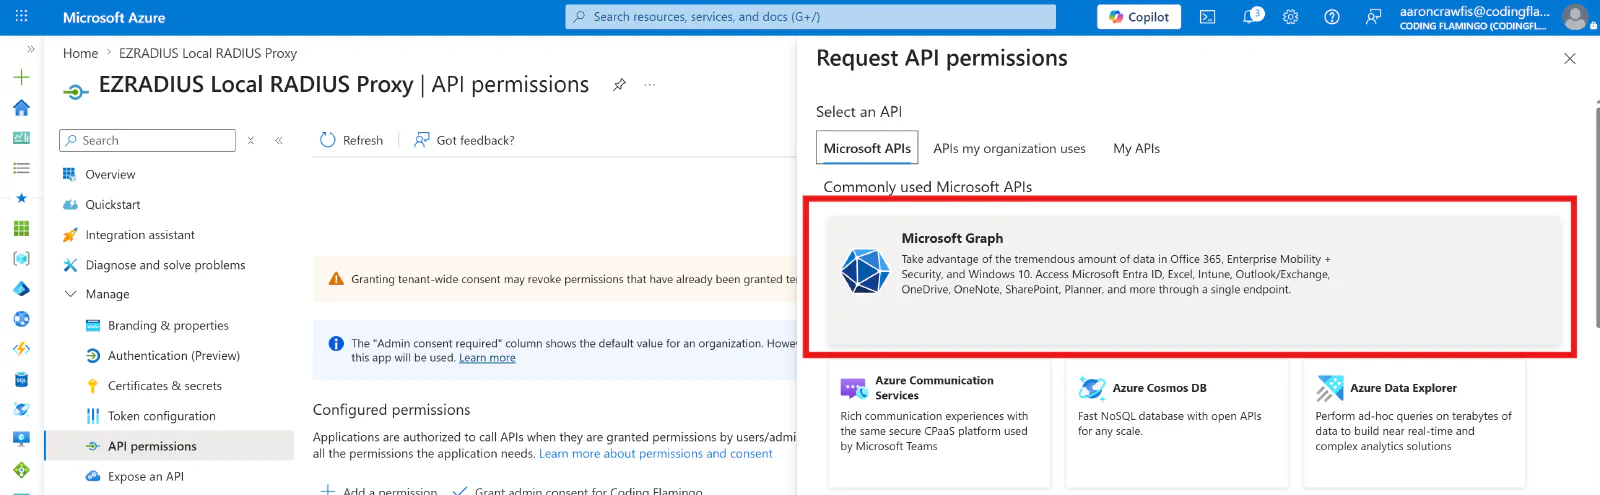This screenshot has width=1600, height=495.
Task: Switch to My APIs tab
Action: [x=1136, y=148]
